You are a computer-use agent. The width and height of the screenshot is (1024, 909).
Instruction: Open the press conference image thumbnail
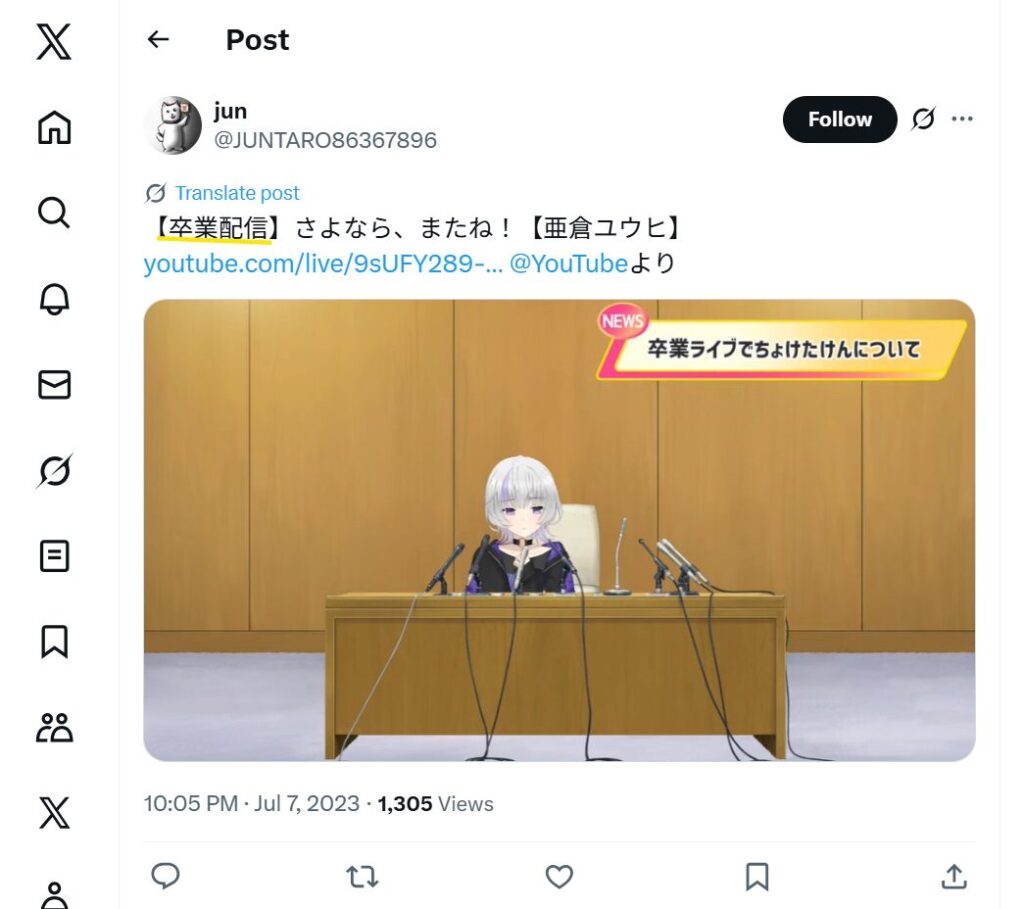(x=559, y=530)
